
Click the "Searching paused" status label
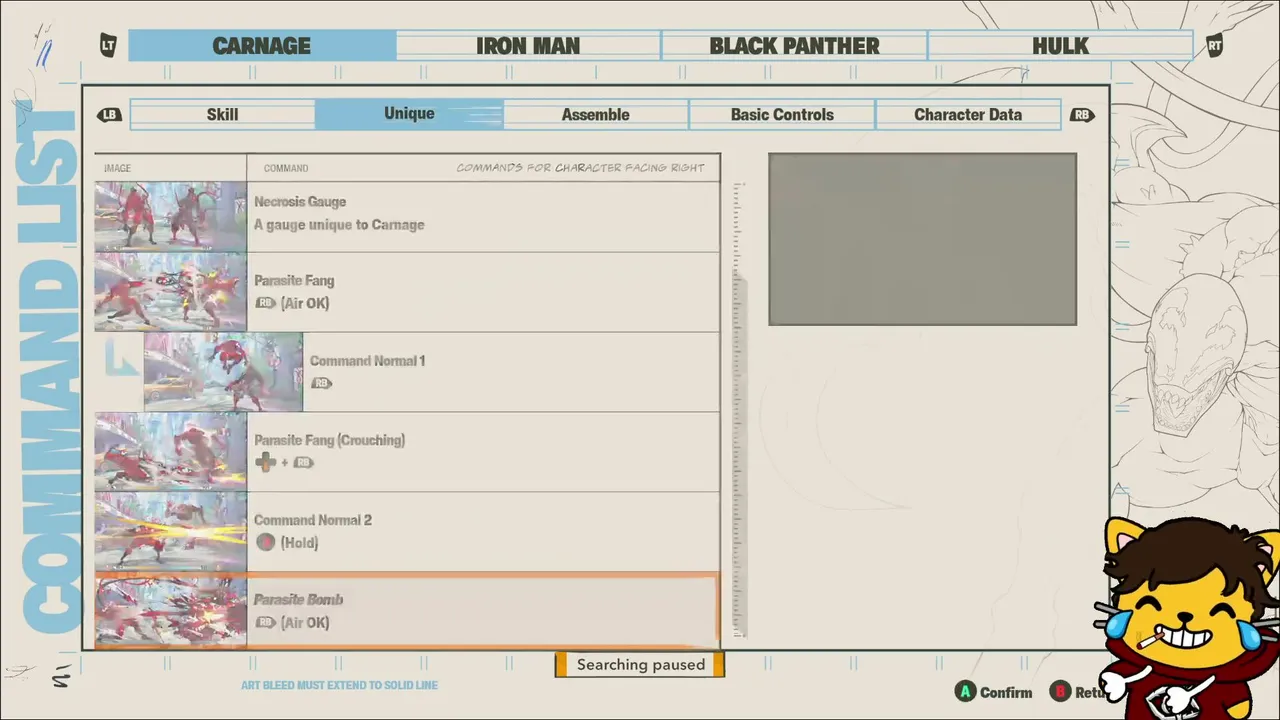pyautogui.click(x=640, y=665)
